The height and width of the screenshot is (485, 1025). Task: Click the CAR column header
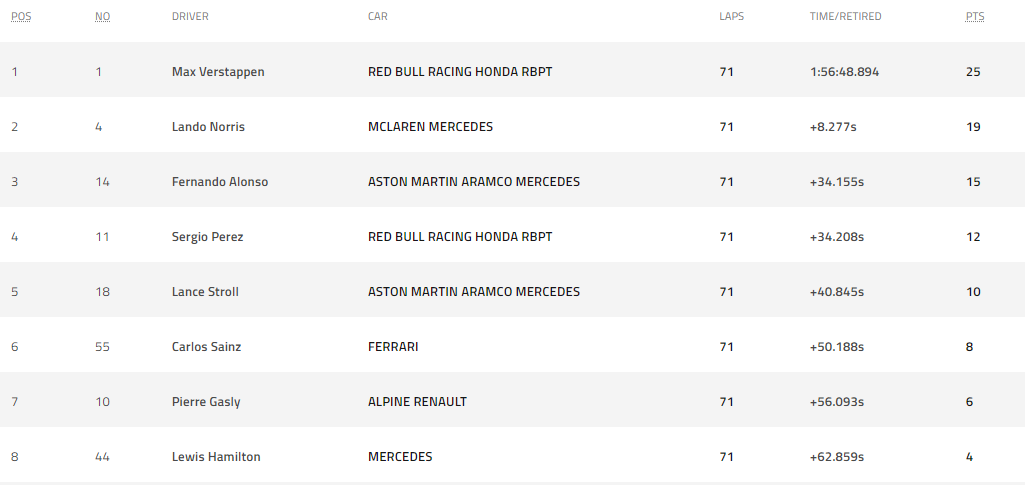click(378, 16)
